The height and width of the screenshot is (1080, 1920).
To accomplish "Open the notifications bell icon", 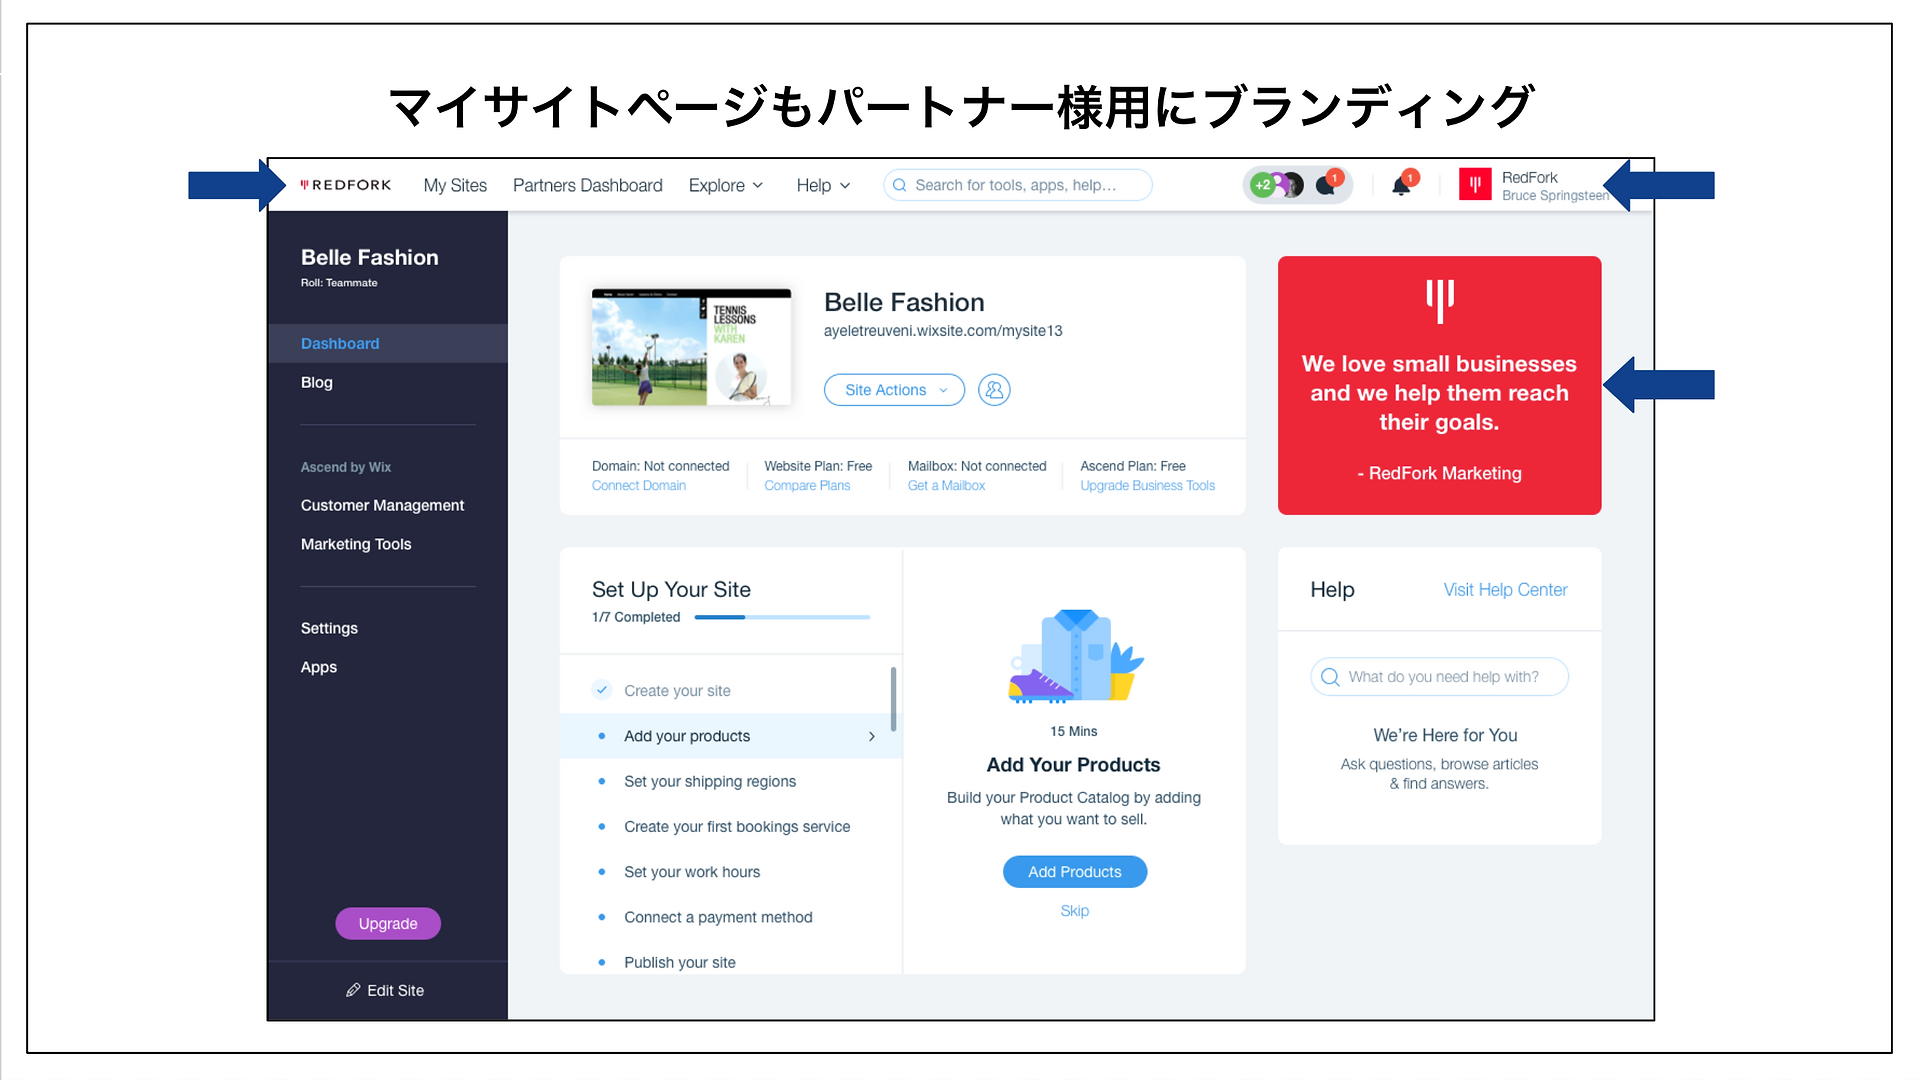I will click(x=1402, y=185).
